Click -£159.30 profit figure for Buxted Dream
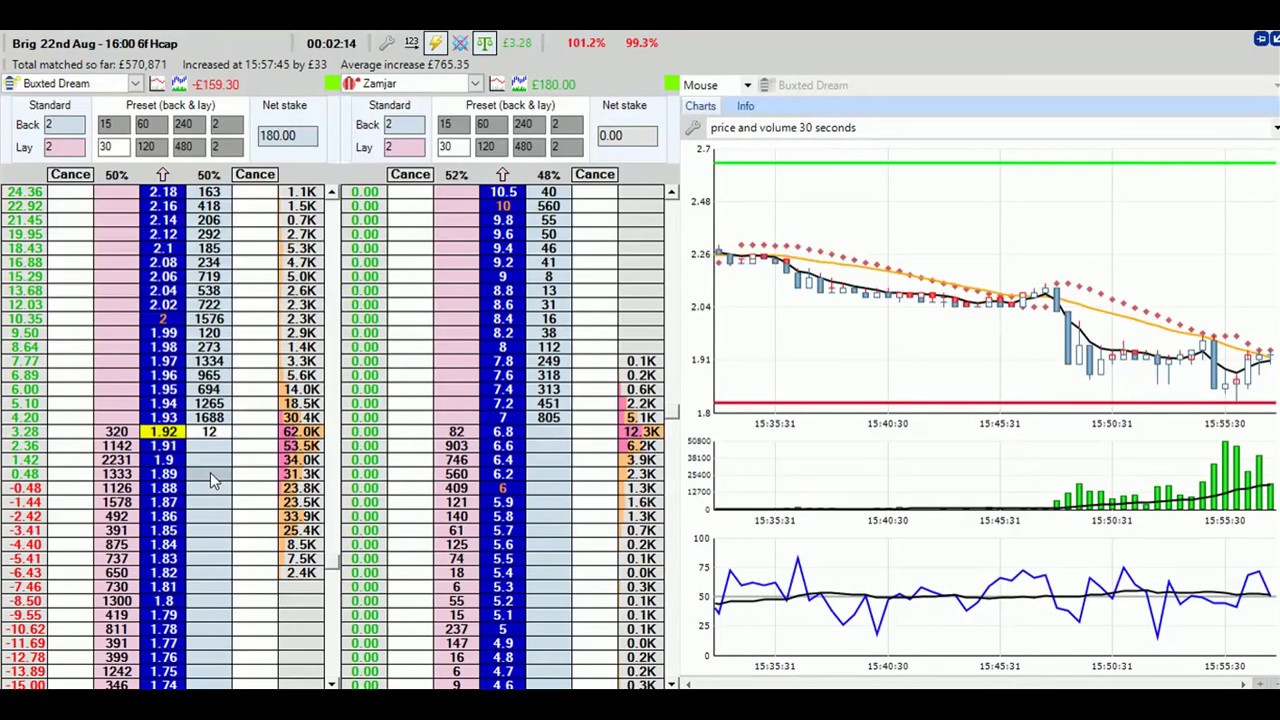Image resolution: width=1280 pixels, height=720 pixels. 216,85
